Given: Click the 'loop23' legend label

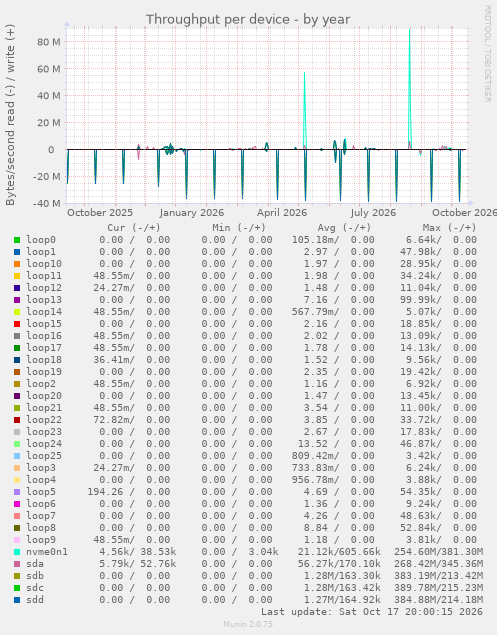Looking at the screenshot, I should [x=44, y=432].
